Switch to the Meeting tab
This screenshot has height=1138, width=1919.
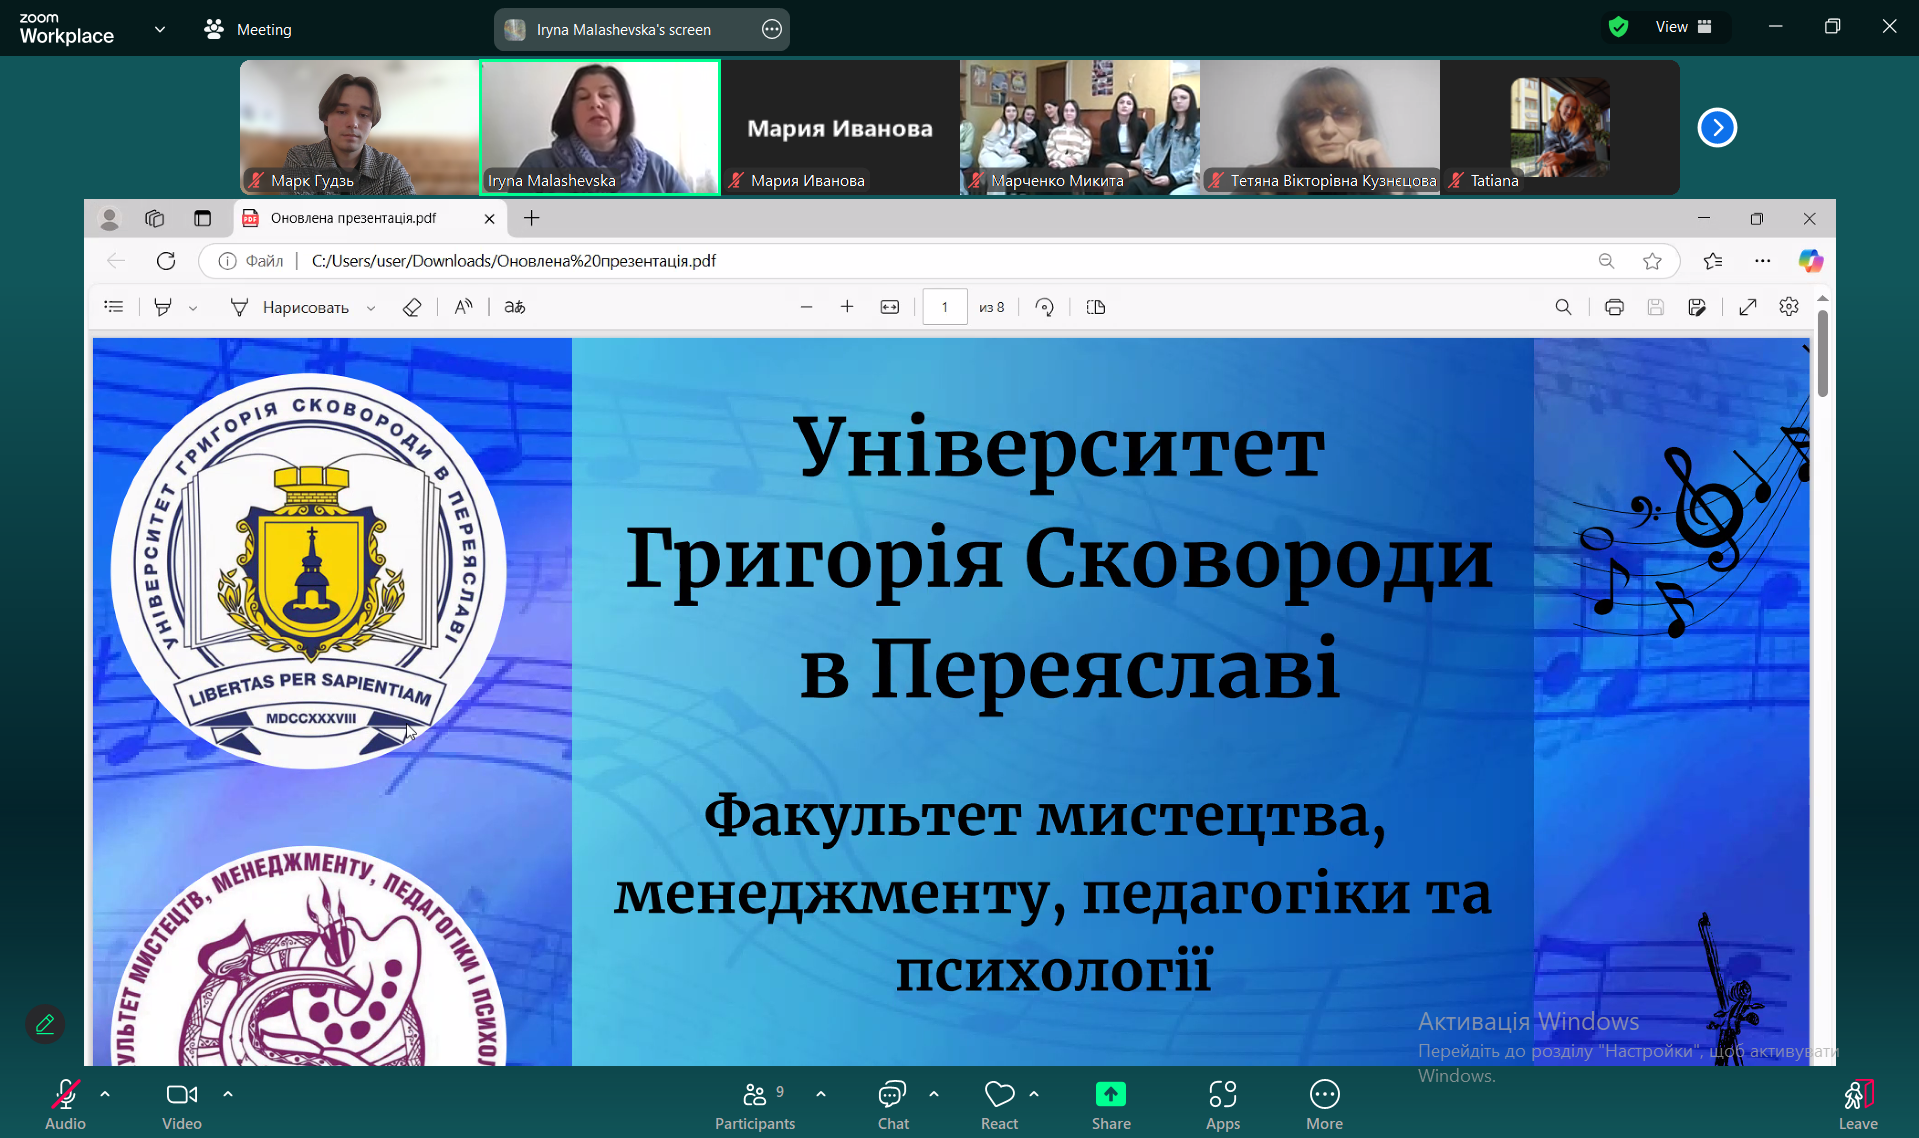click(x=248, y=29)
